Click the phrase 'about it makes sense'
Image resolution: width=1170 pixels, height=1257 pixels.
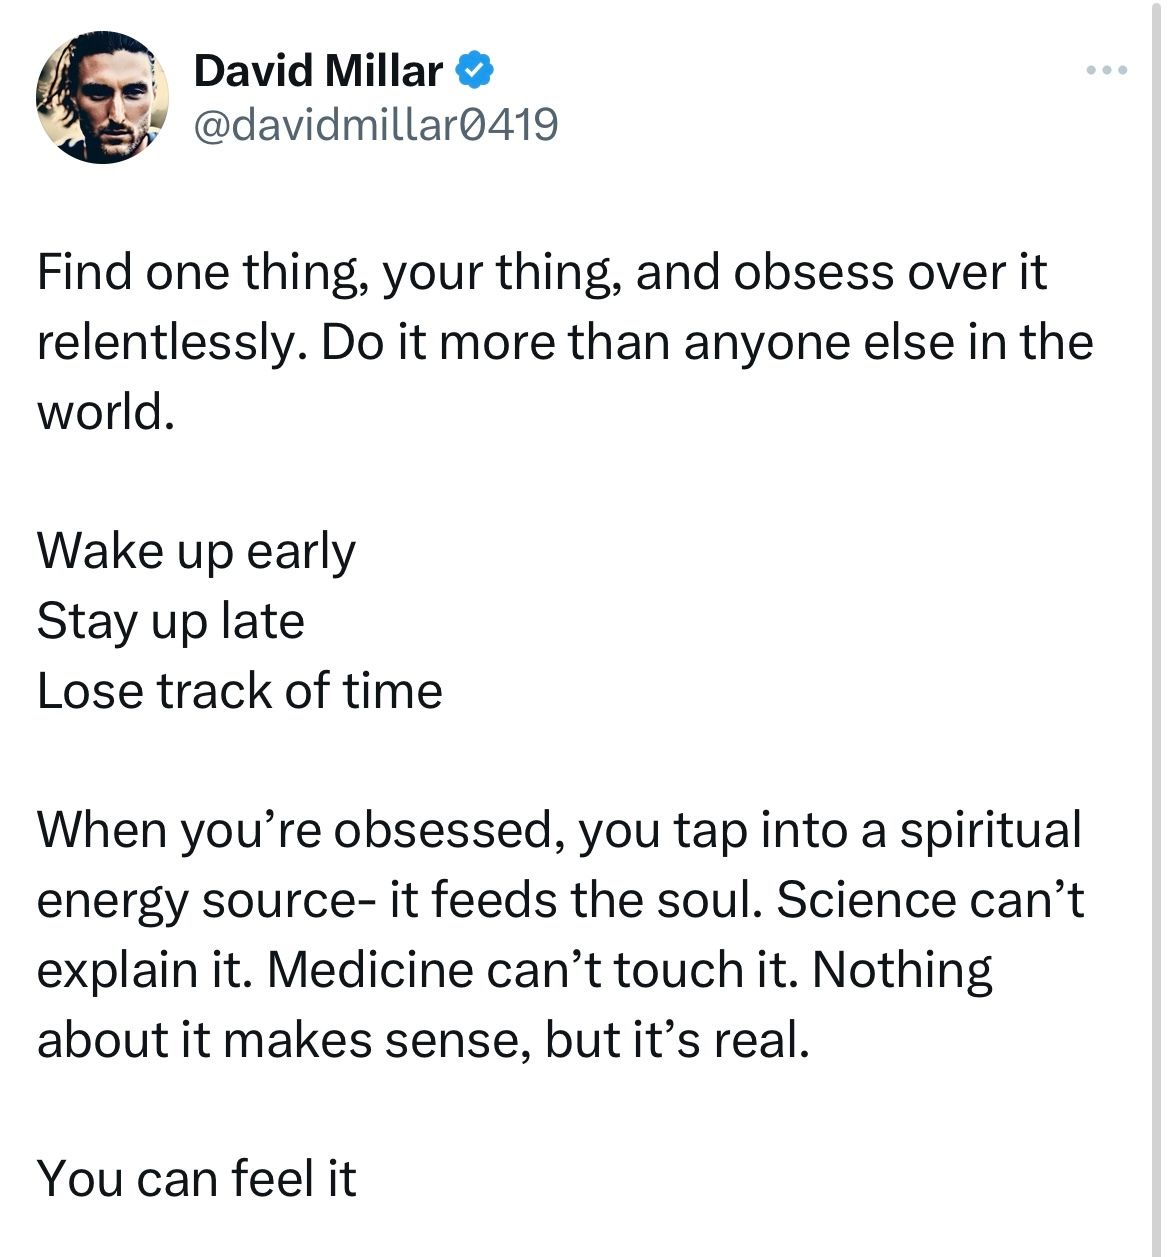click(284, 1040)
